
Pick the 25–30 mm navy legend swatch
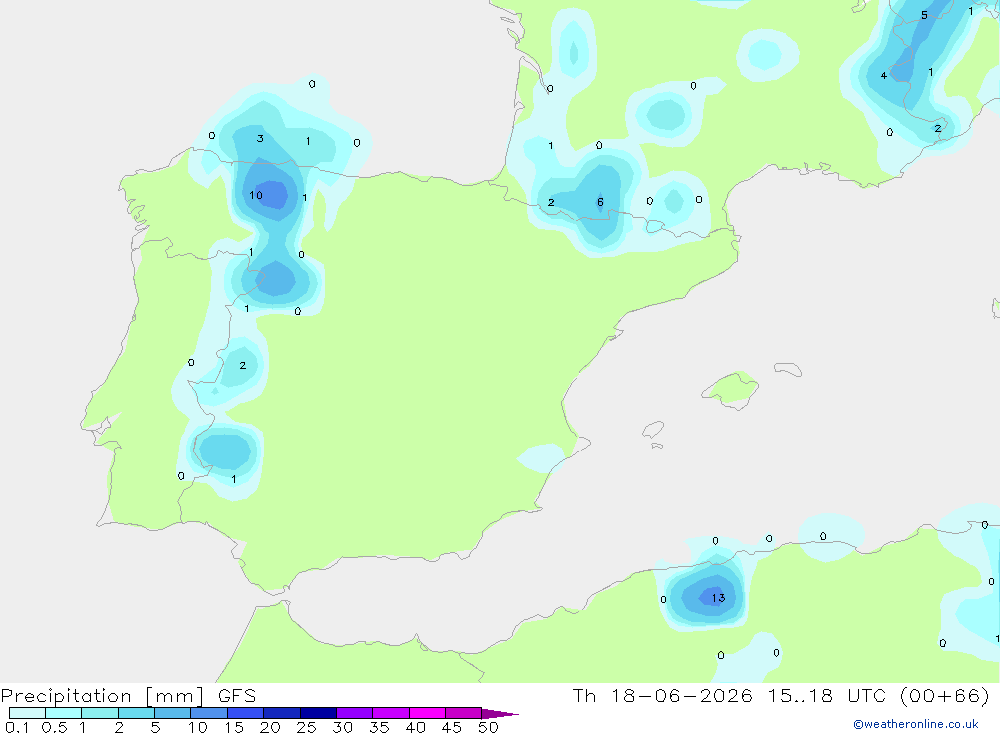tap(318, 713)
